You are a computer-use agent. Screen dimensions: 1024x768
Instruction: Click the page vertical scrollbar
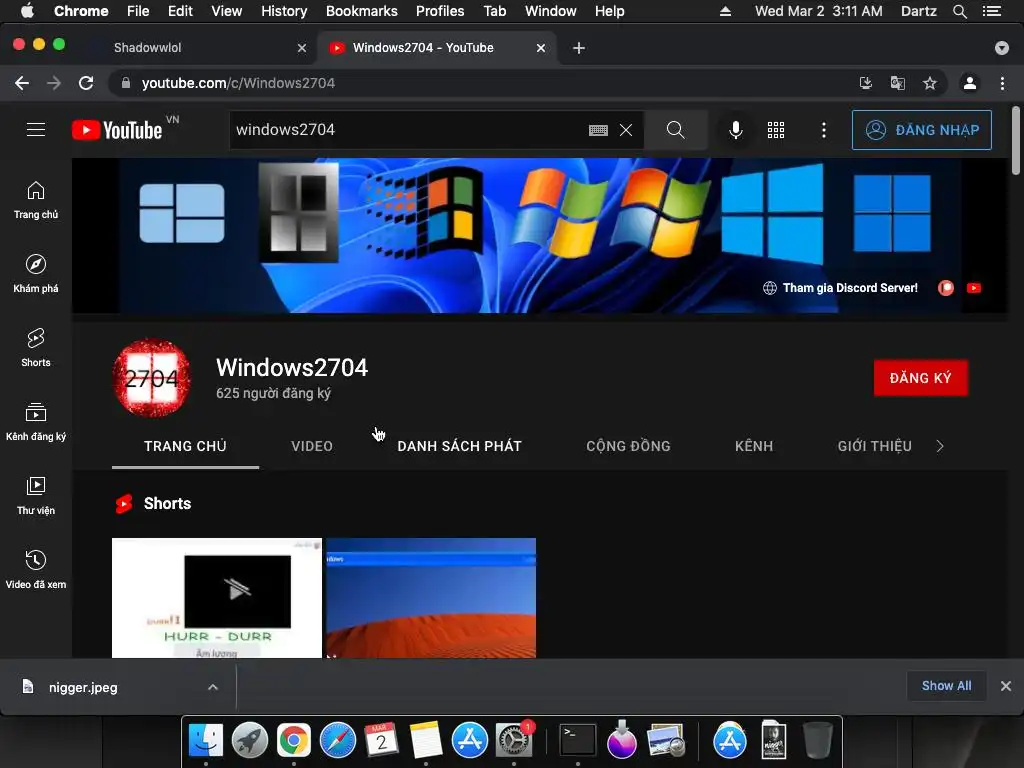1016,141
